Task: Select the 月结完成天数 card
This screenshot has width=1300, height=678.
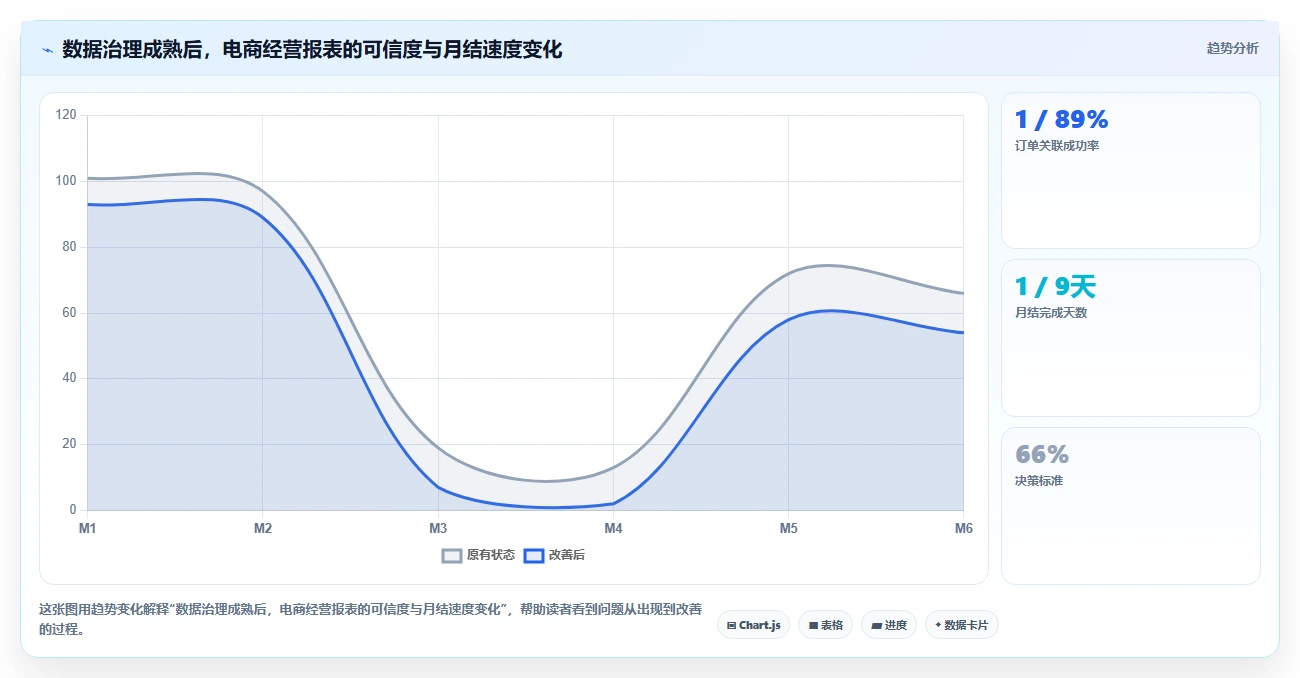Action: point(1131,338)
